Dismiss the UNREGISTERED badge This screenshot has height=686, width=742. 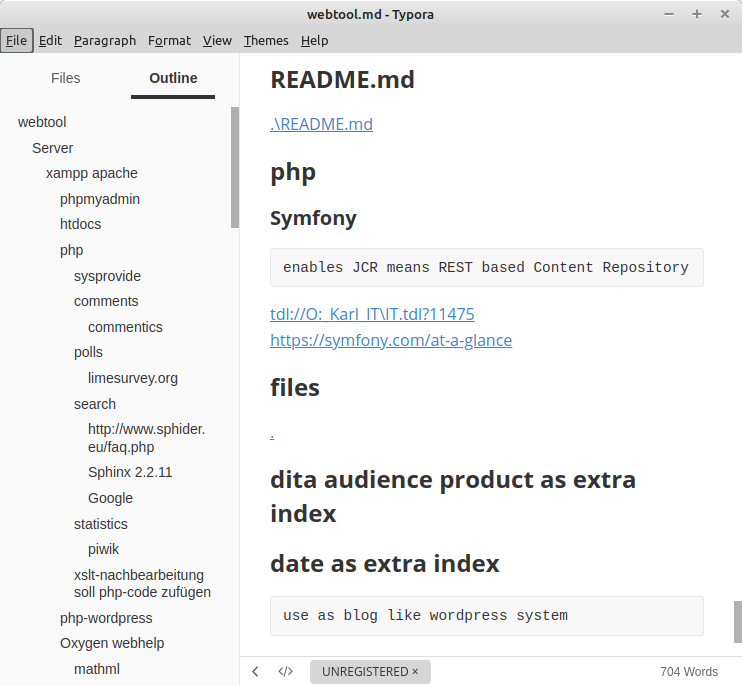415,671
